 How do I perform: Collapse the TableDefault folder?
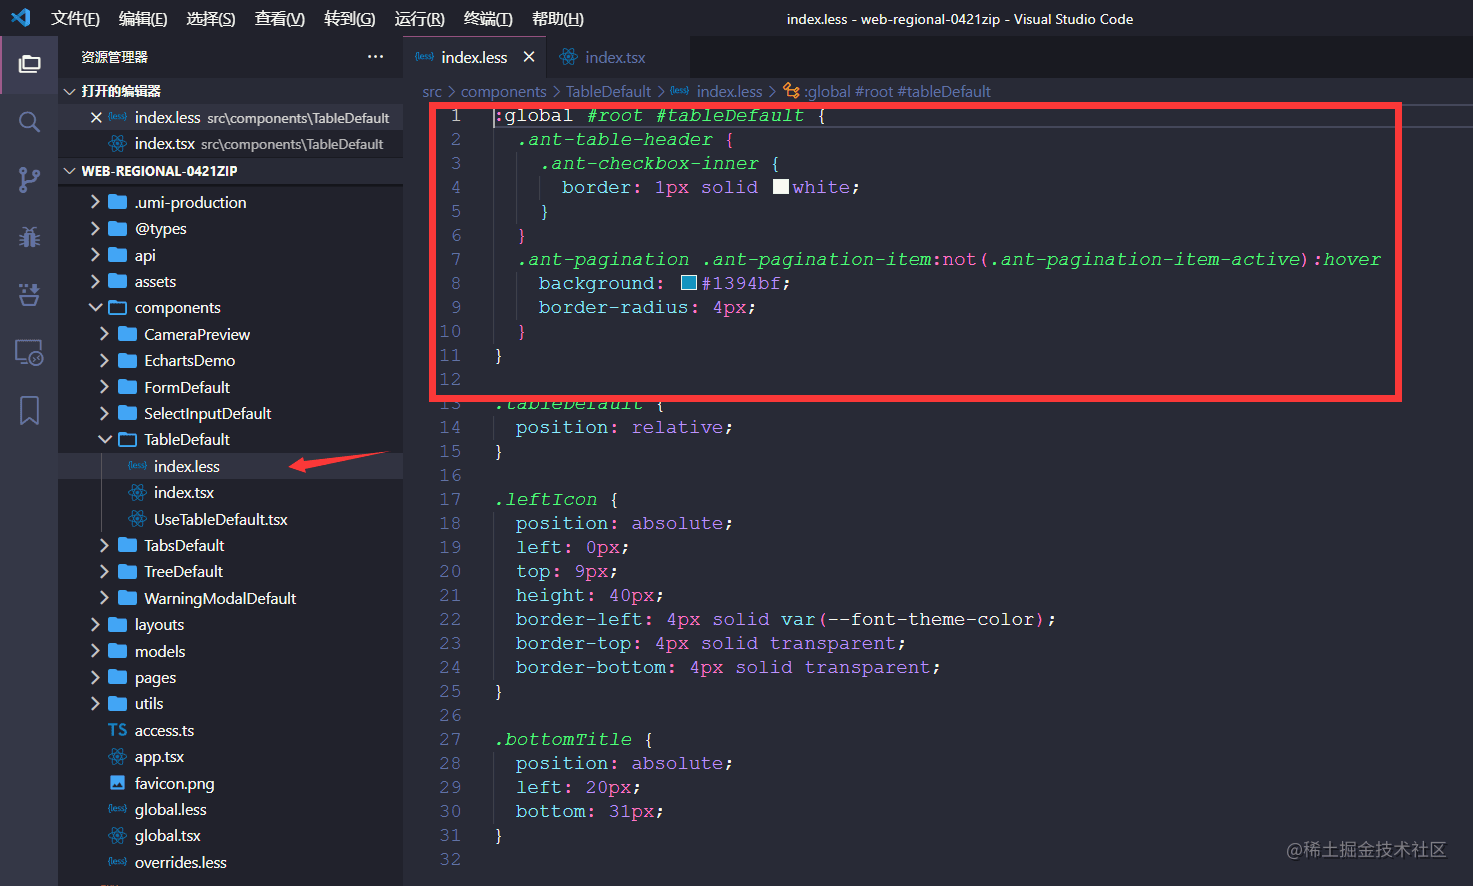pyautogui.click(x=105, y=439)
